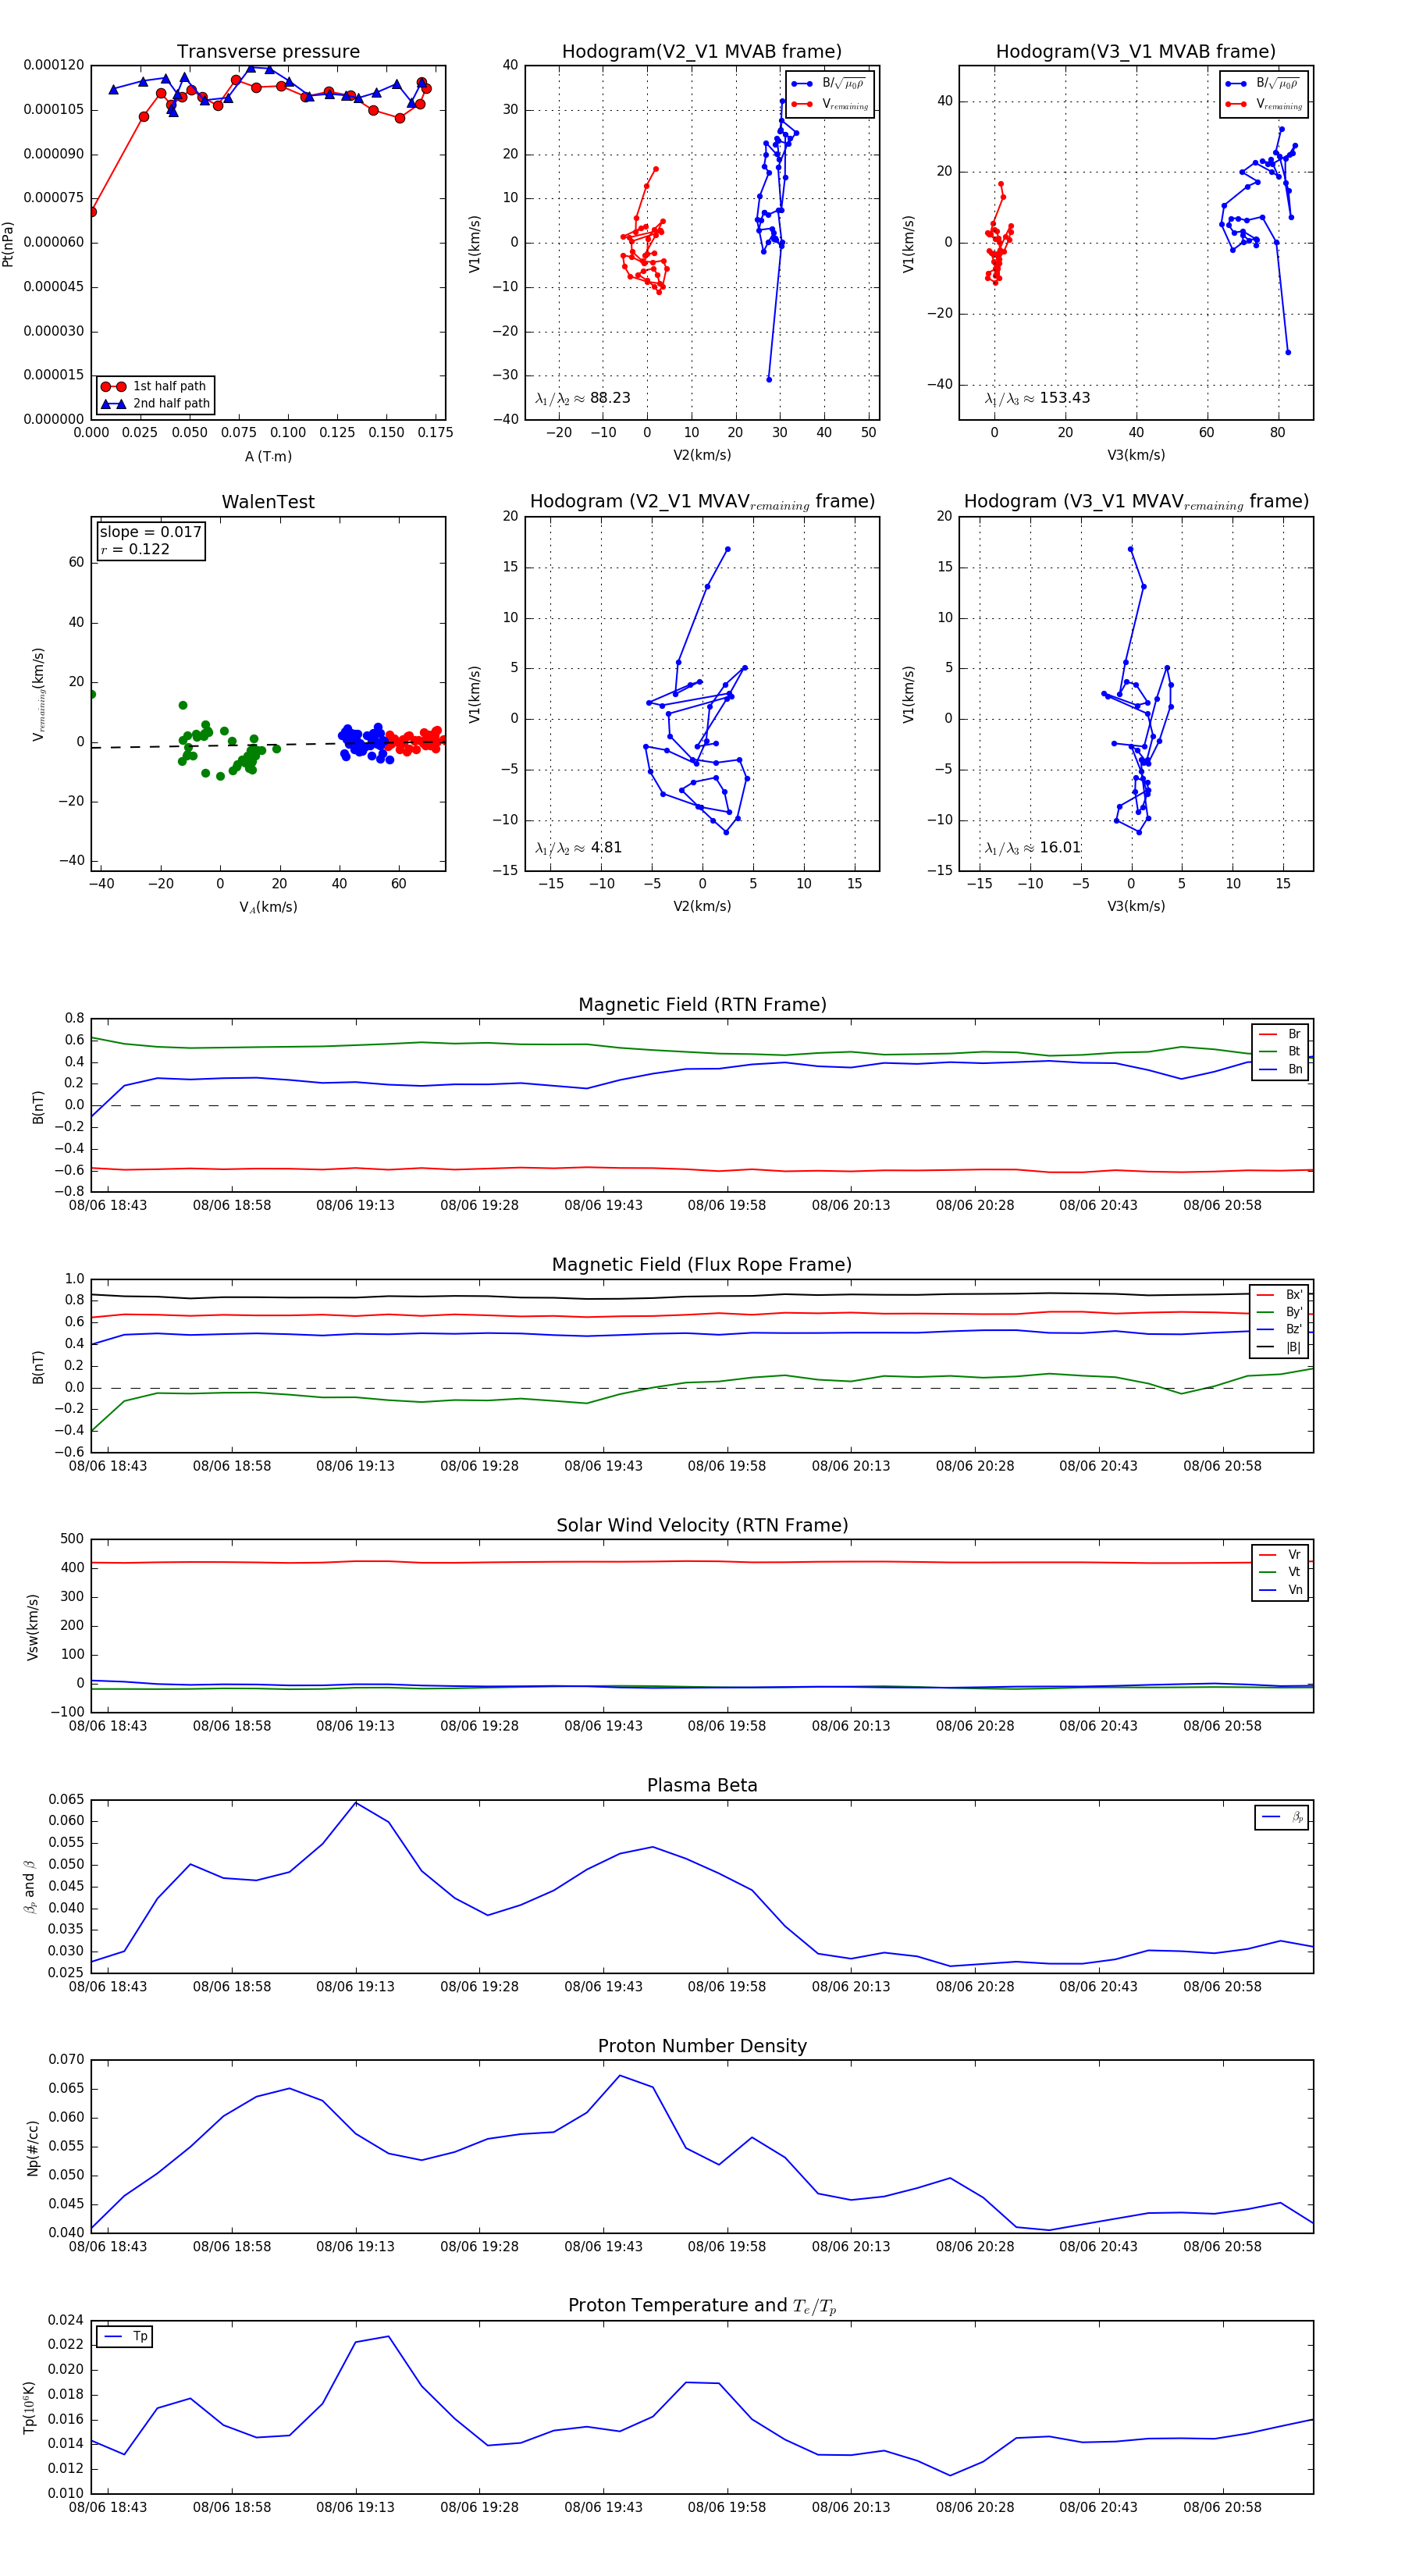The height and width of the screenshot is (2576, 1405).
Task: Click the 'Hodogram(V2_V1 MVAB frame)' title
Action: (x=702, y=52)
